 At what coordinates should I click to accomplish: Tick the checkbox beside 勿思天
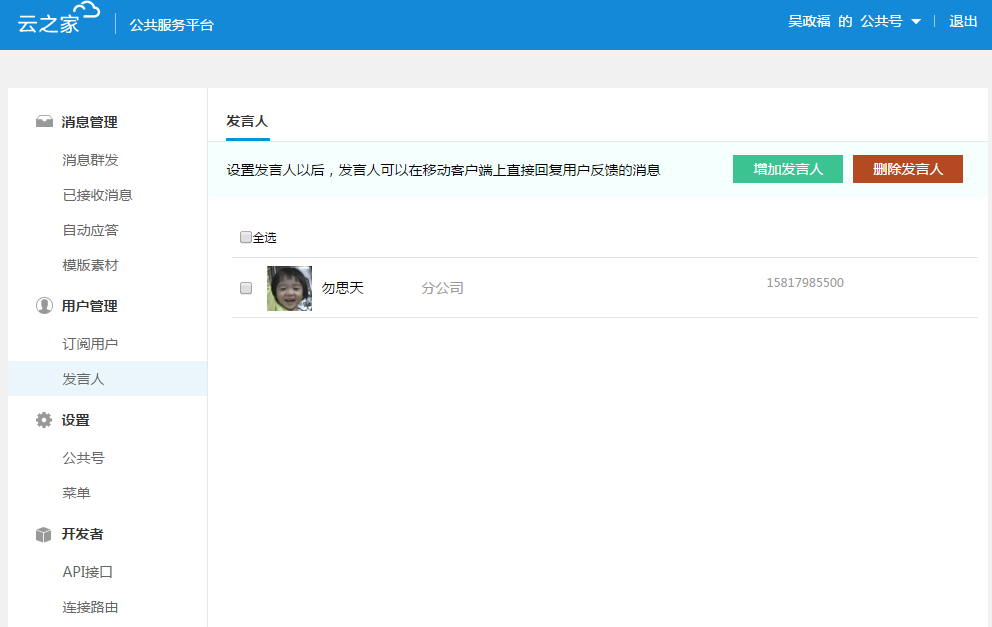tap(246, 288)
